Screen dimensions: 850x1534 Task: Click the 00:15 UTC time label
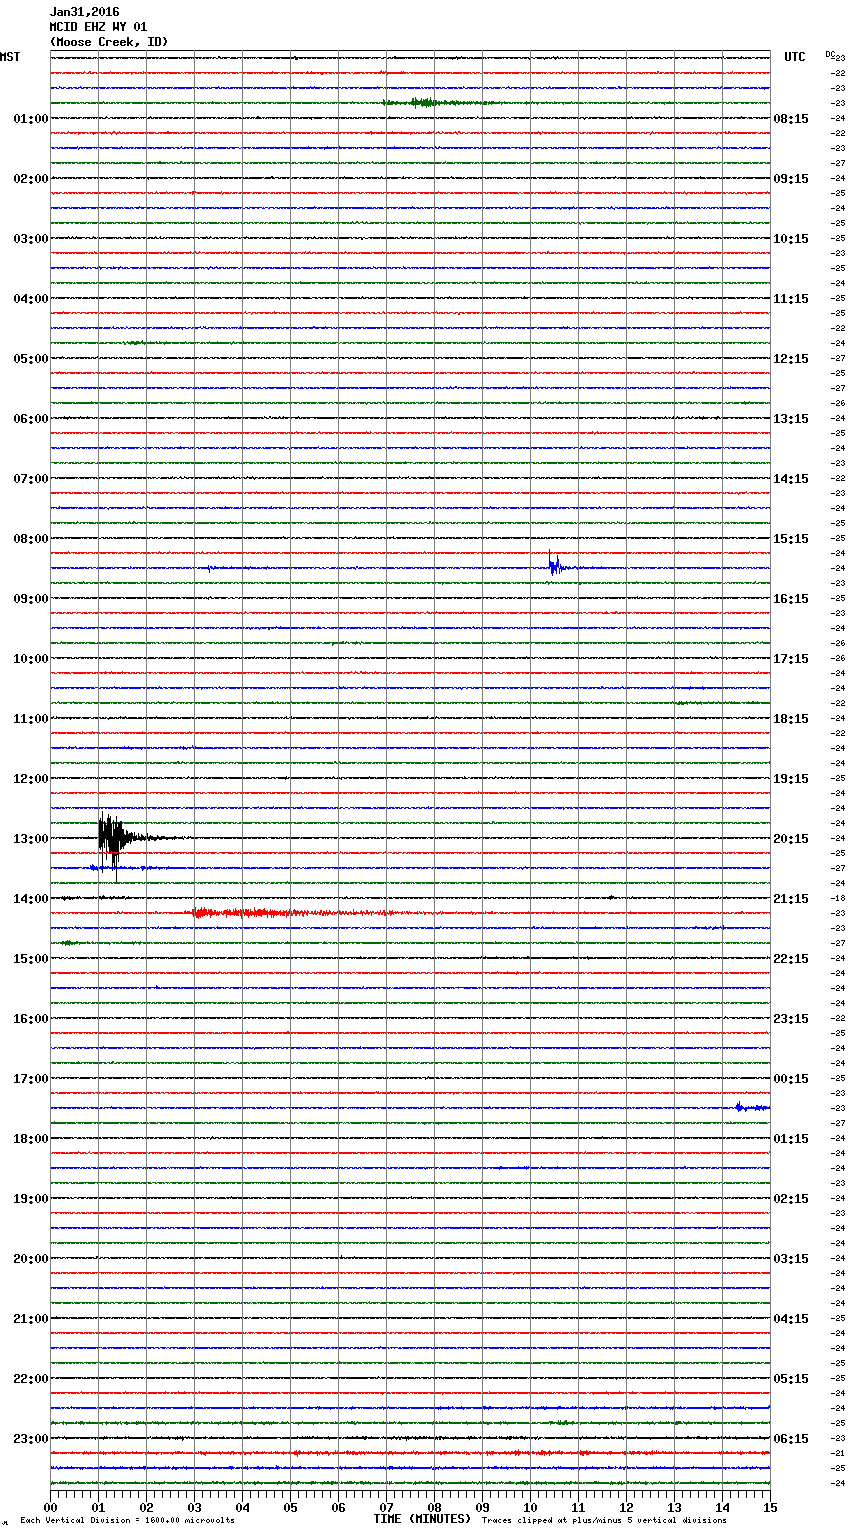[791, 1079]
